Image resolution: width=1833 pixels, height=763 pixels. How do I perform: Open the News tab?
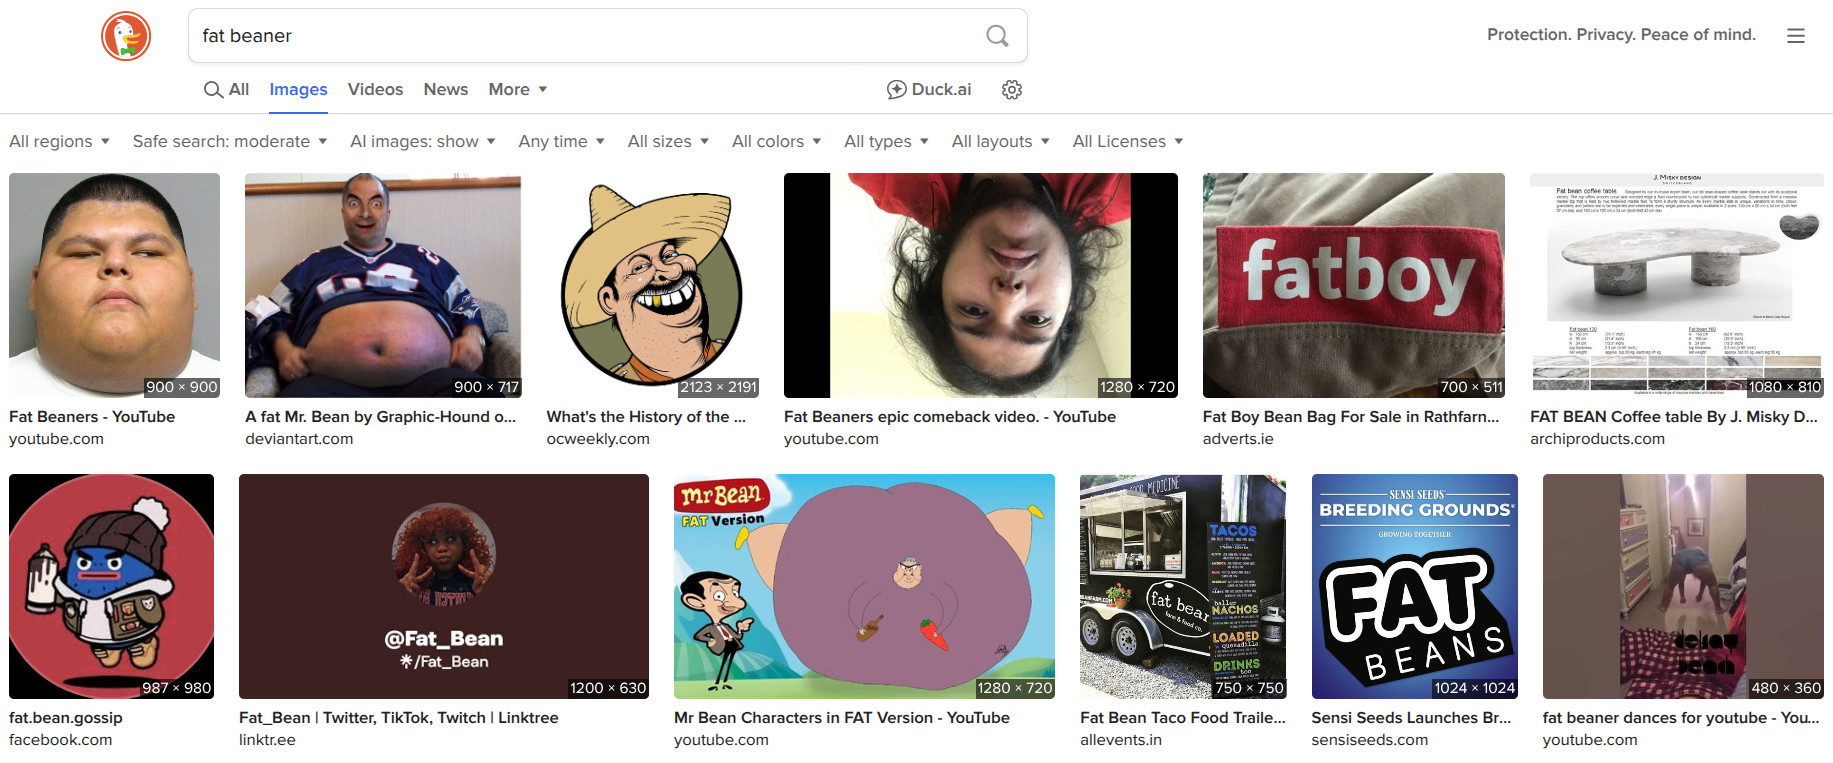pyautogui.click(x=446, y=90)
